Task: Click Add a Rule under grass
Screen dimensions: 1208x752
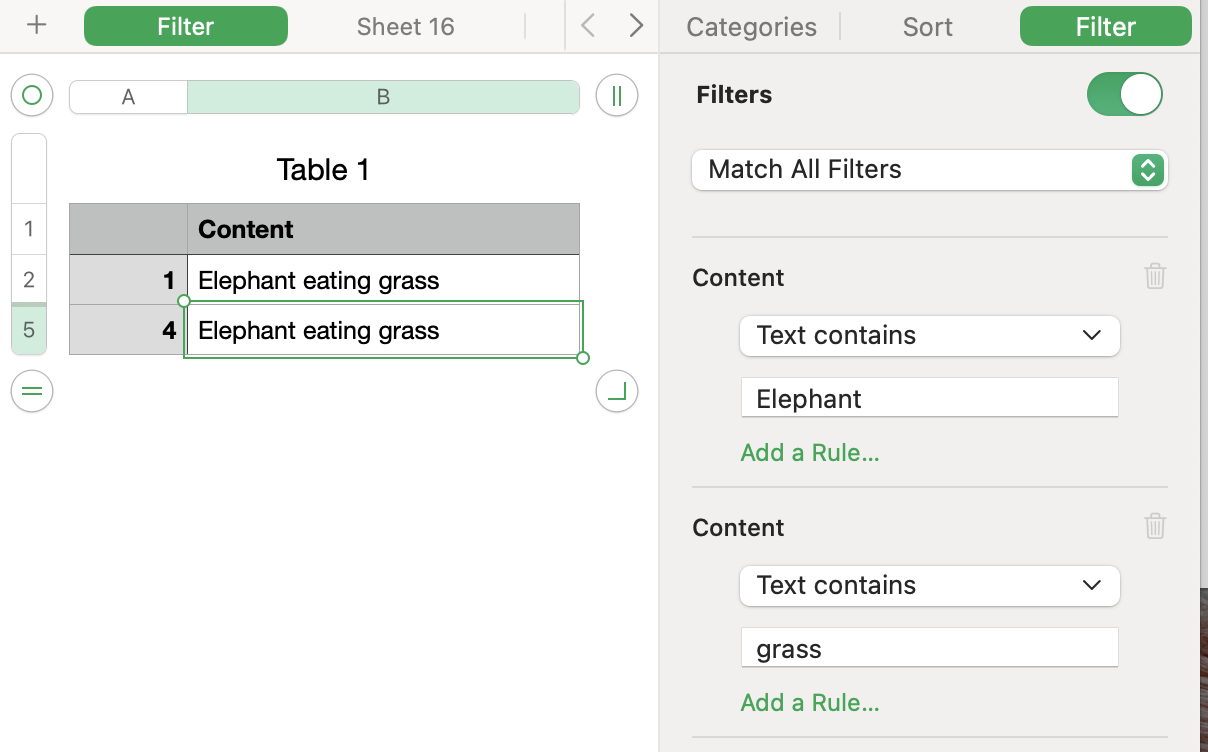Action: (810, 703)
